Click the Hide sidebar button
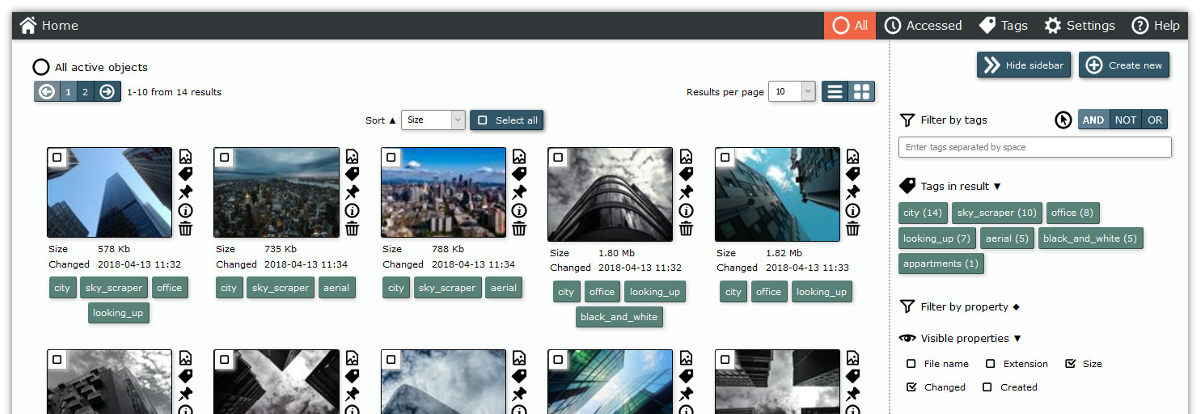This screenshot has height=414, width=1200. pos(1024,65)
